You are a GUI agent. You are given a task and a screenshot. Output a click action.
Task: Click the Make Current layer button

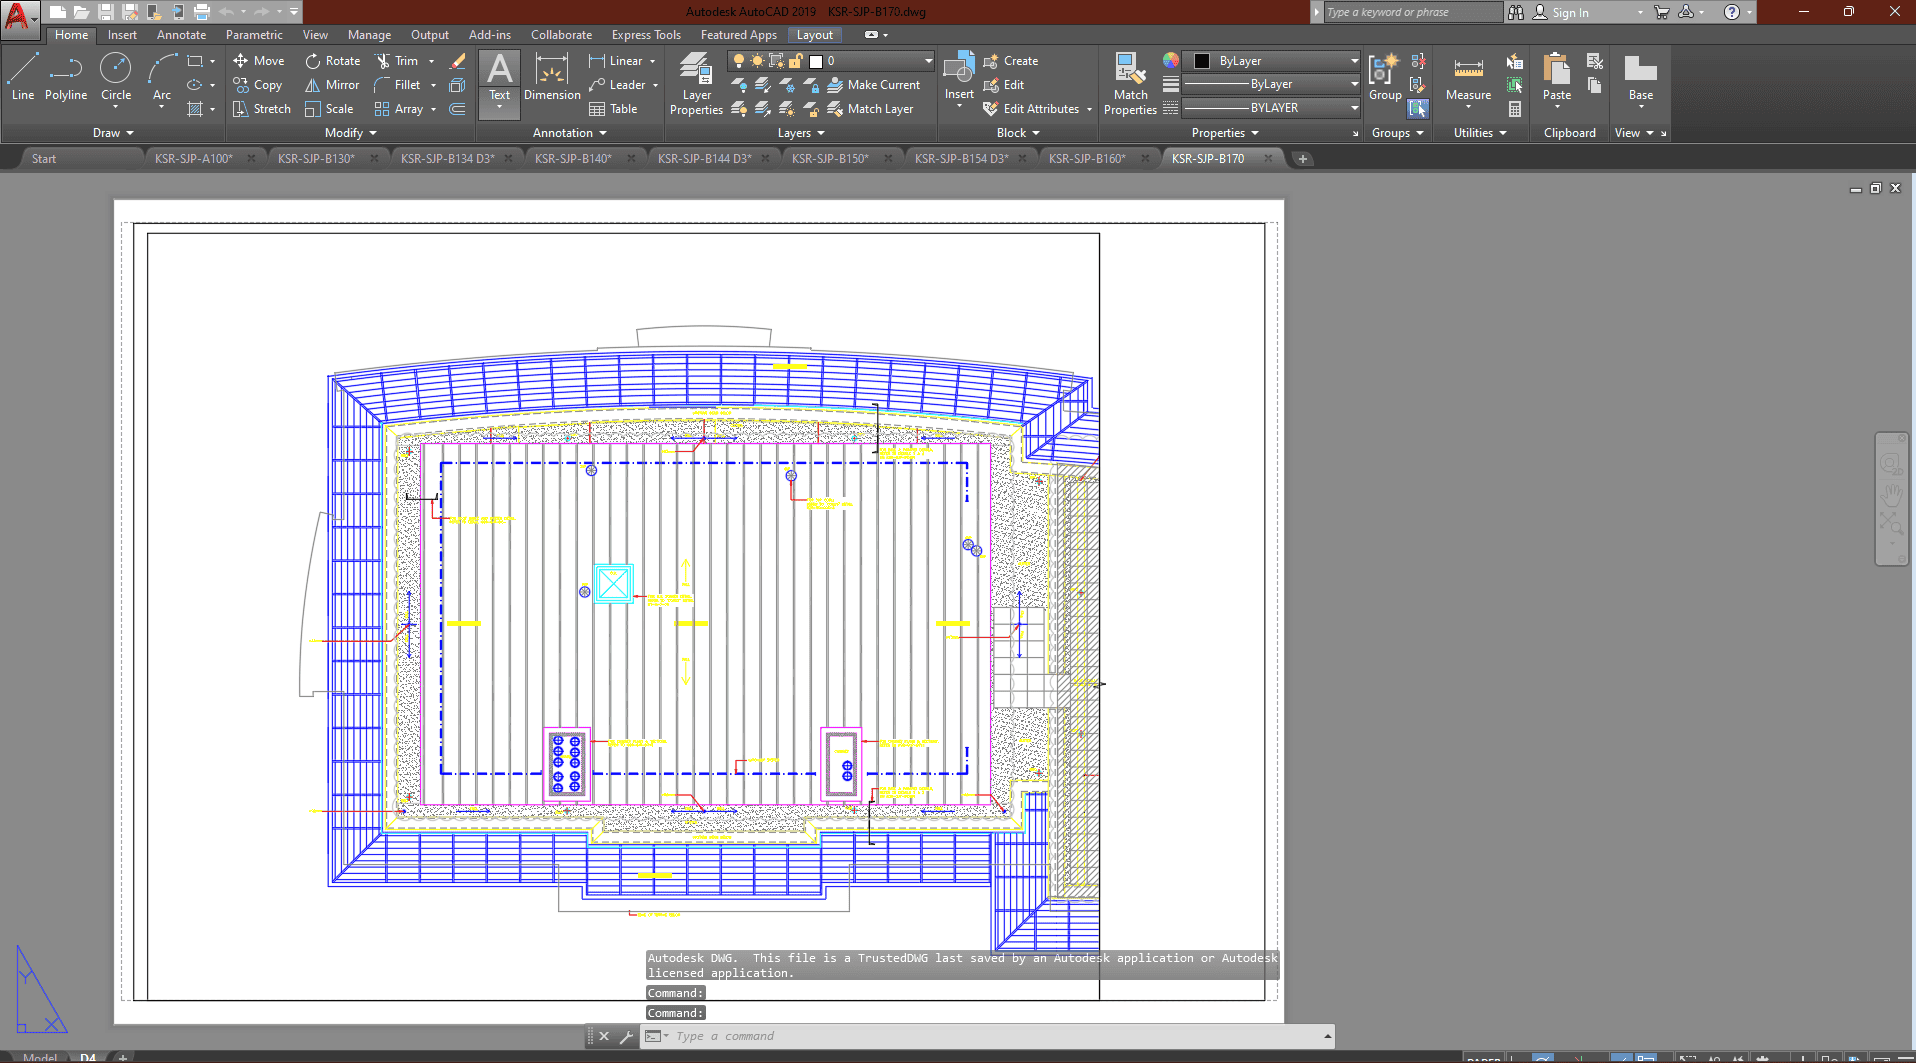pos(873,85)
